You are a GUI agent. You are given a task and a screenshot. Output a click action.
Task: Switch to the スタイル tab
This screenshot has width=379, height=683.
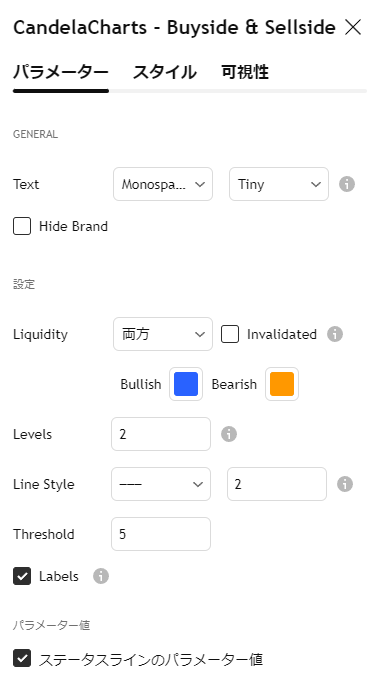click(164, 72)
